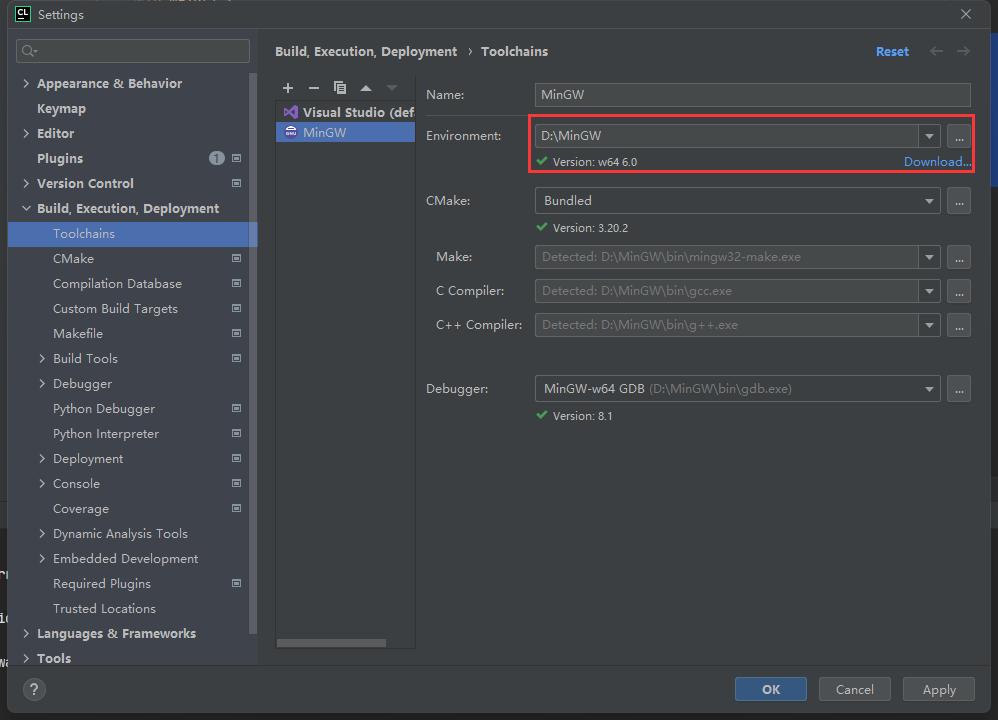Click the toolchain Name input field
Screen dimensions: 998x720
point(752,95)
